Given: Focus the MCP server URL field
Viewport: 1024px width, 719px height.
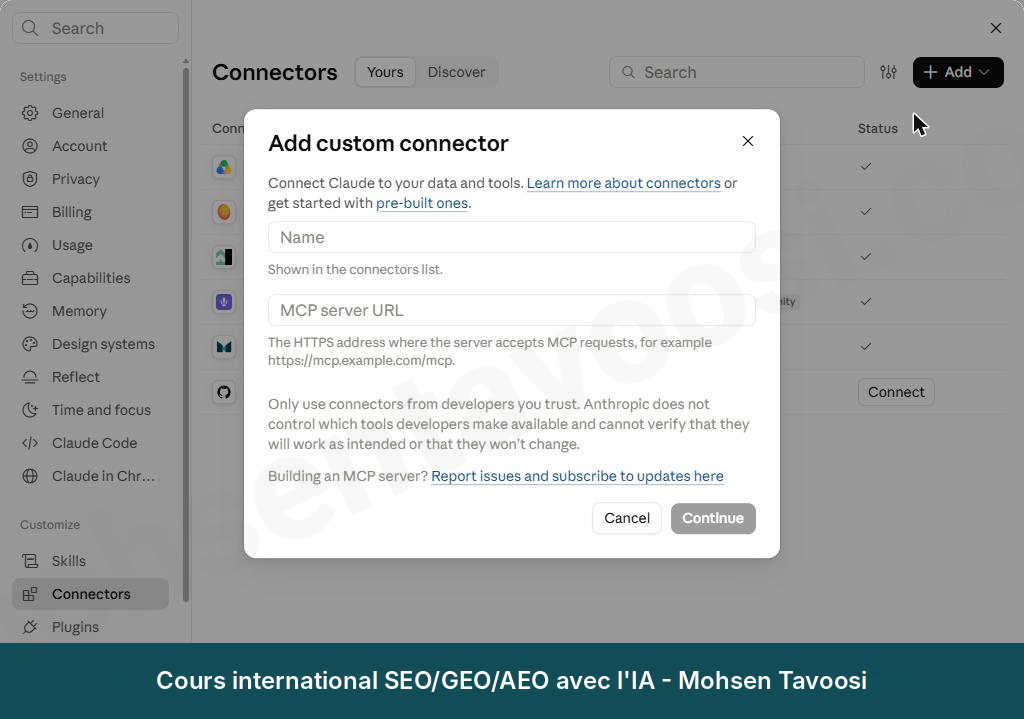Looking at the screenshot, I should click(x=511, y=310).
